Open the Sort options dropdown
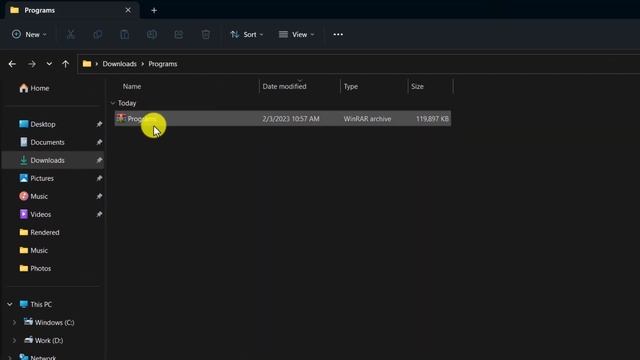 (247, 35)
